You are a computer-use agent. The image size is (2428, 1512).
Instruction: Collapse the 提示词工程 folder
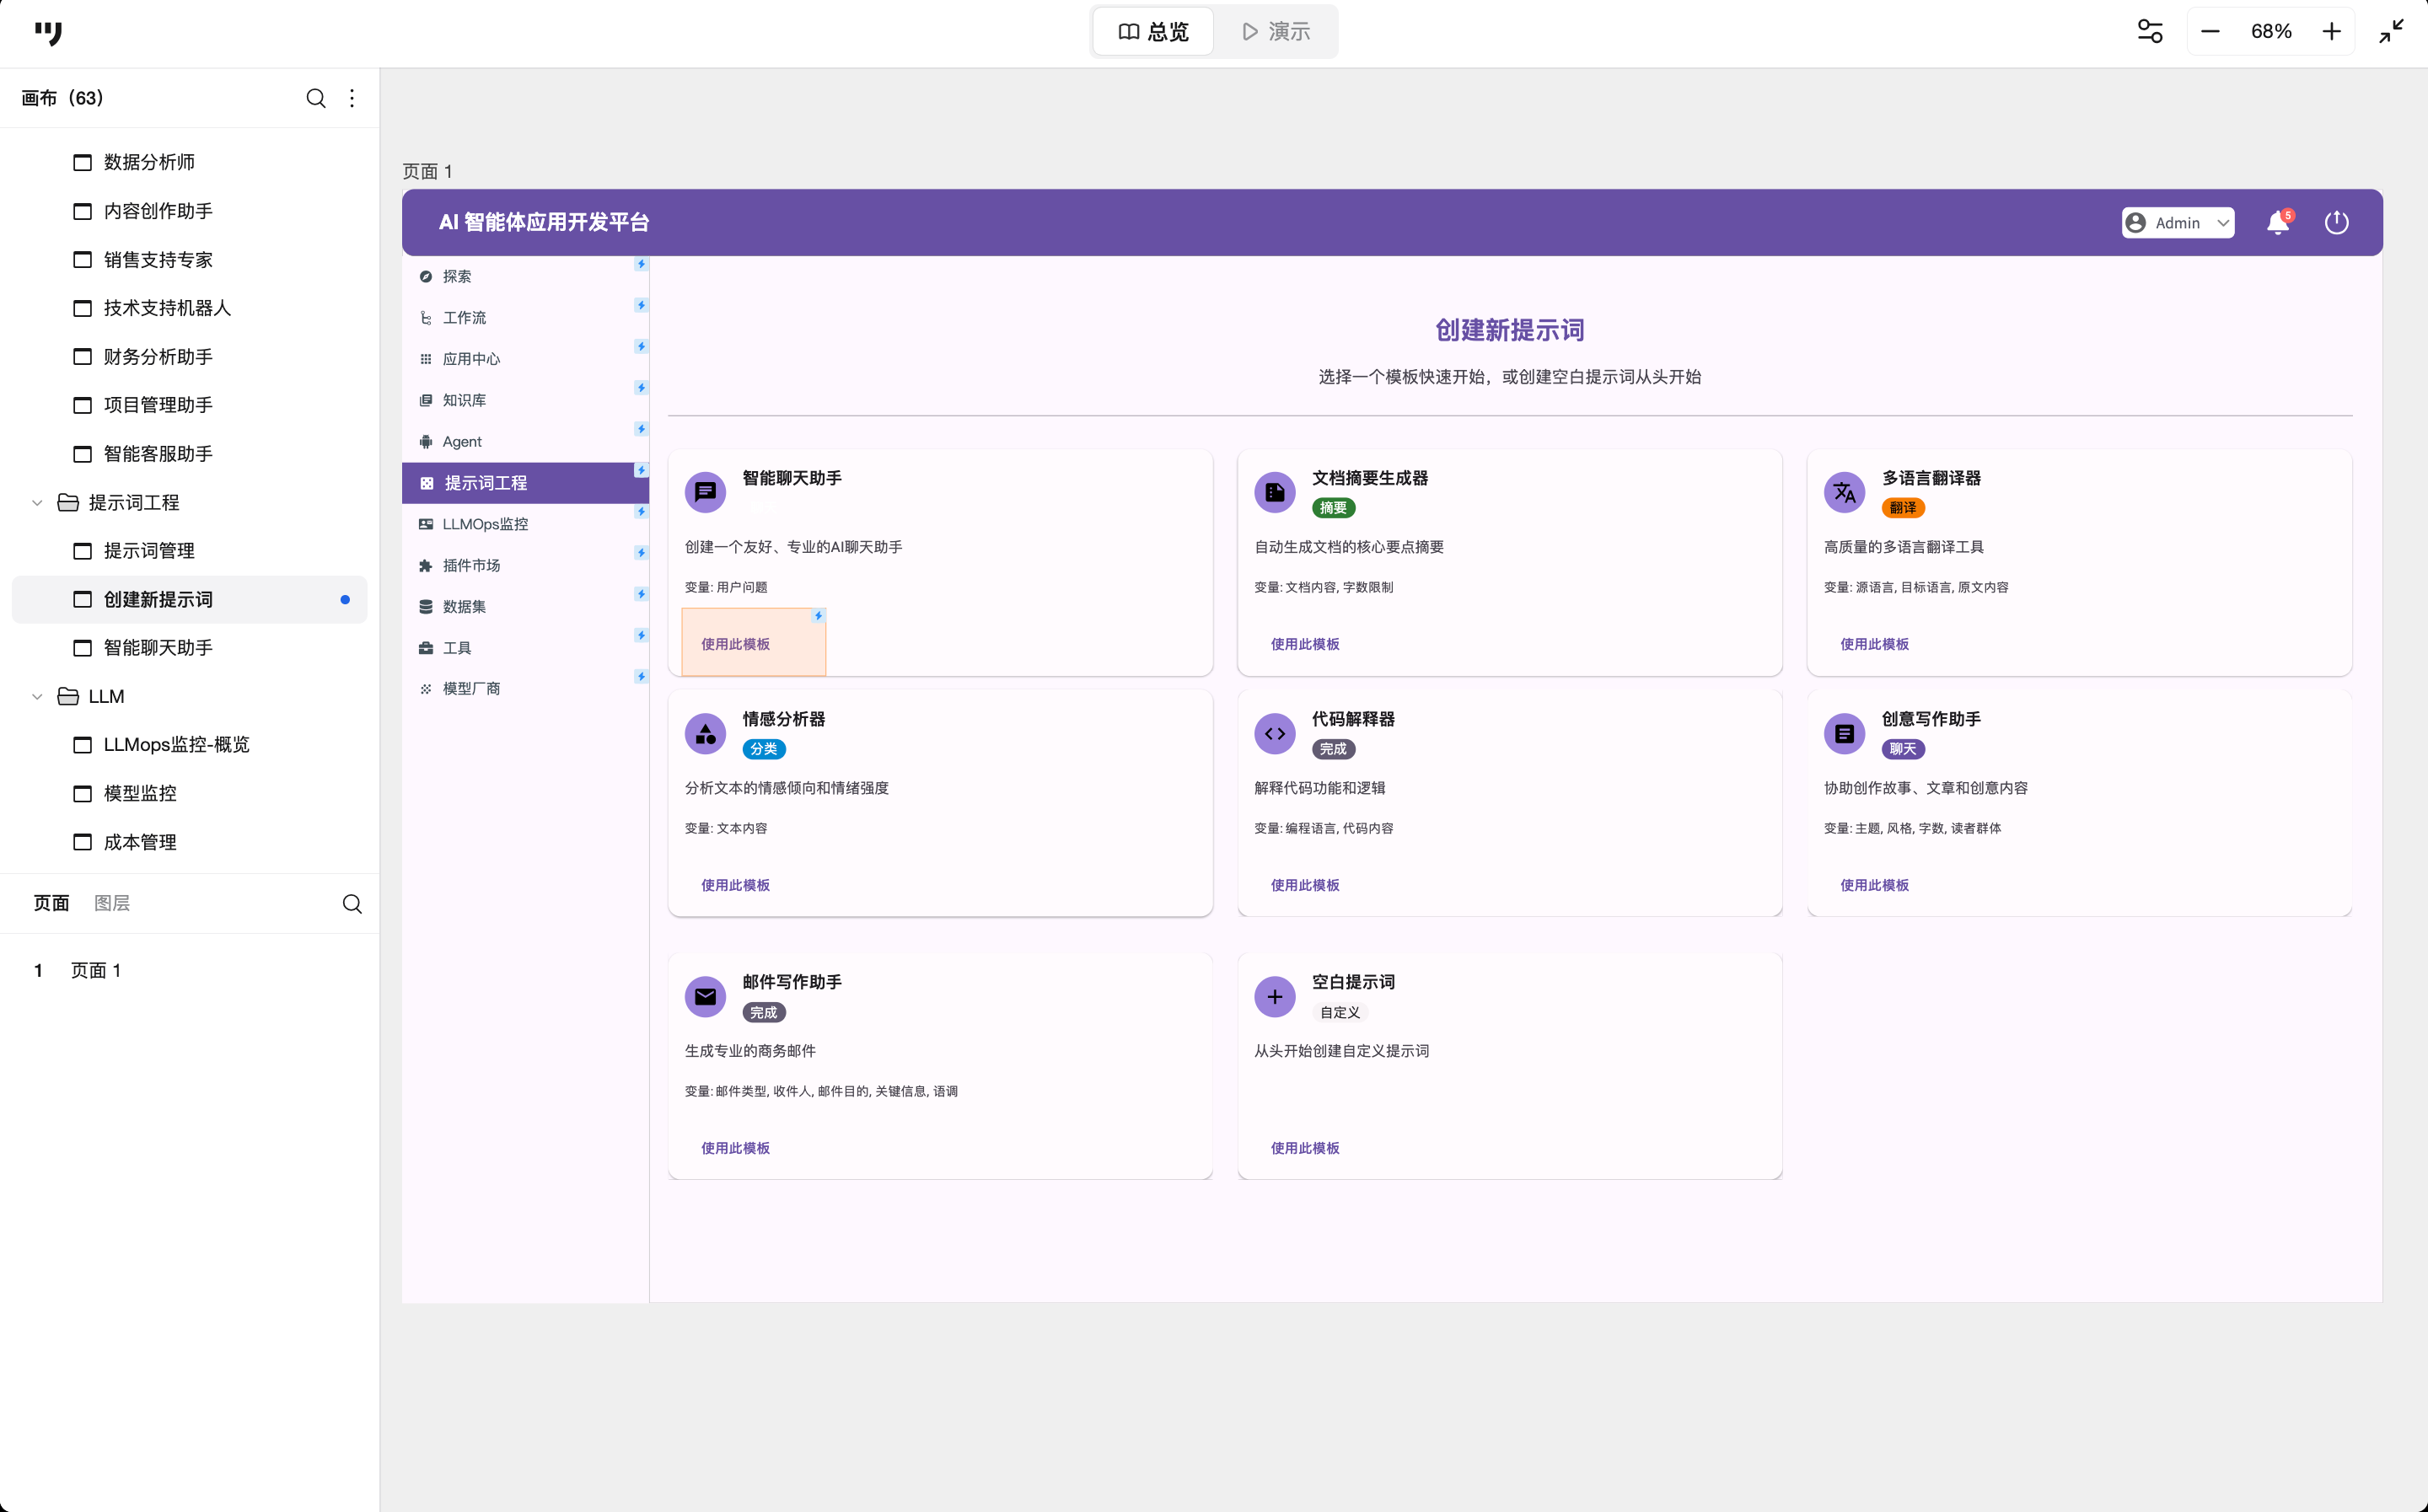tap(37, 503)
